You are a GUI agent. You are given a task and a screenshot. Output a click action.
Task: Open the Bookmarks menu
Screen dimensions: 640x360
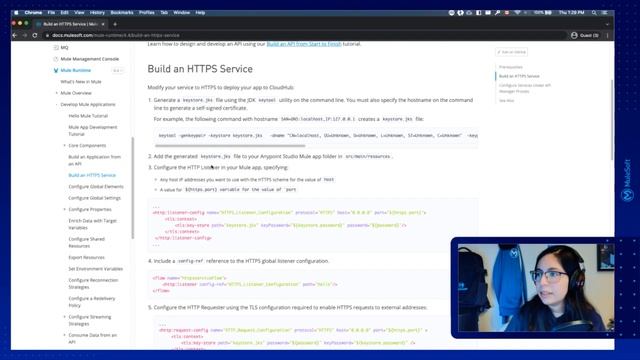(122, 13)
